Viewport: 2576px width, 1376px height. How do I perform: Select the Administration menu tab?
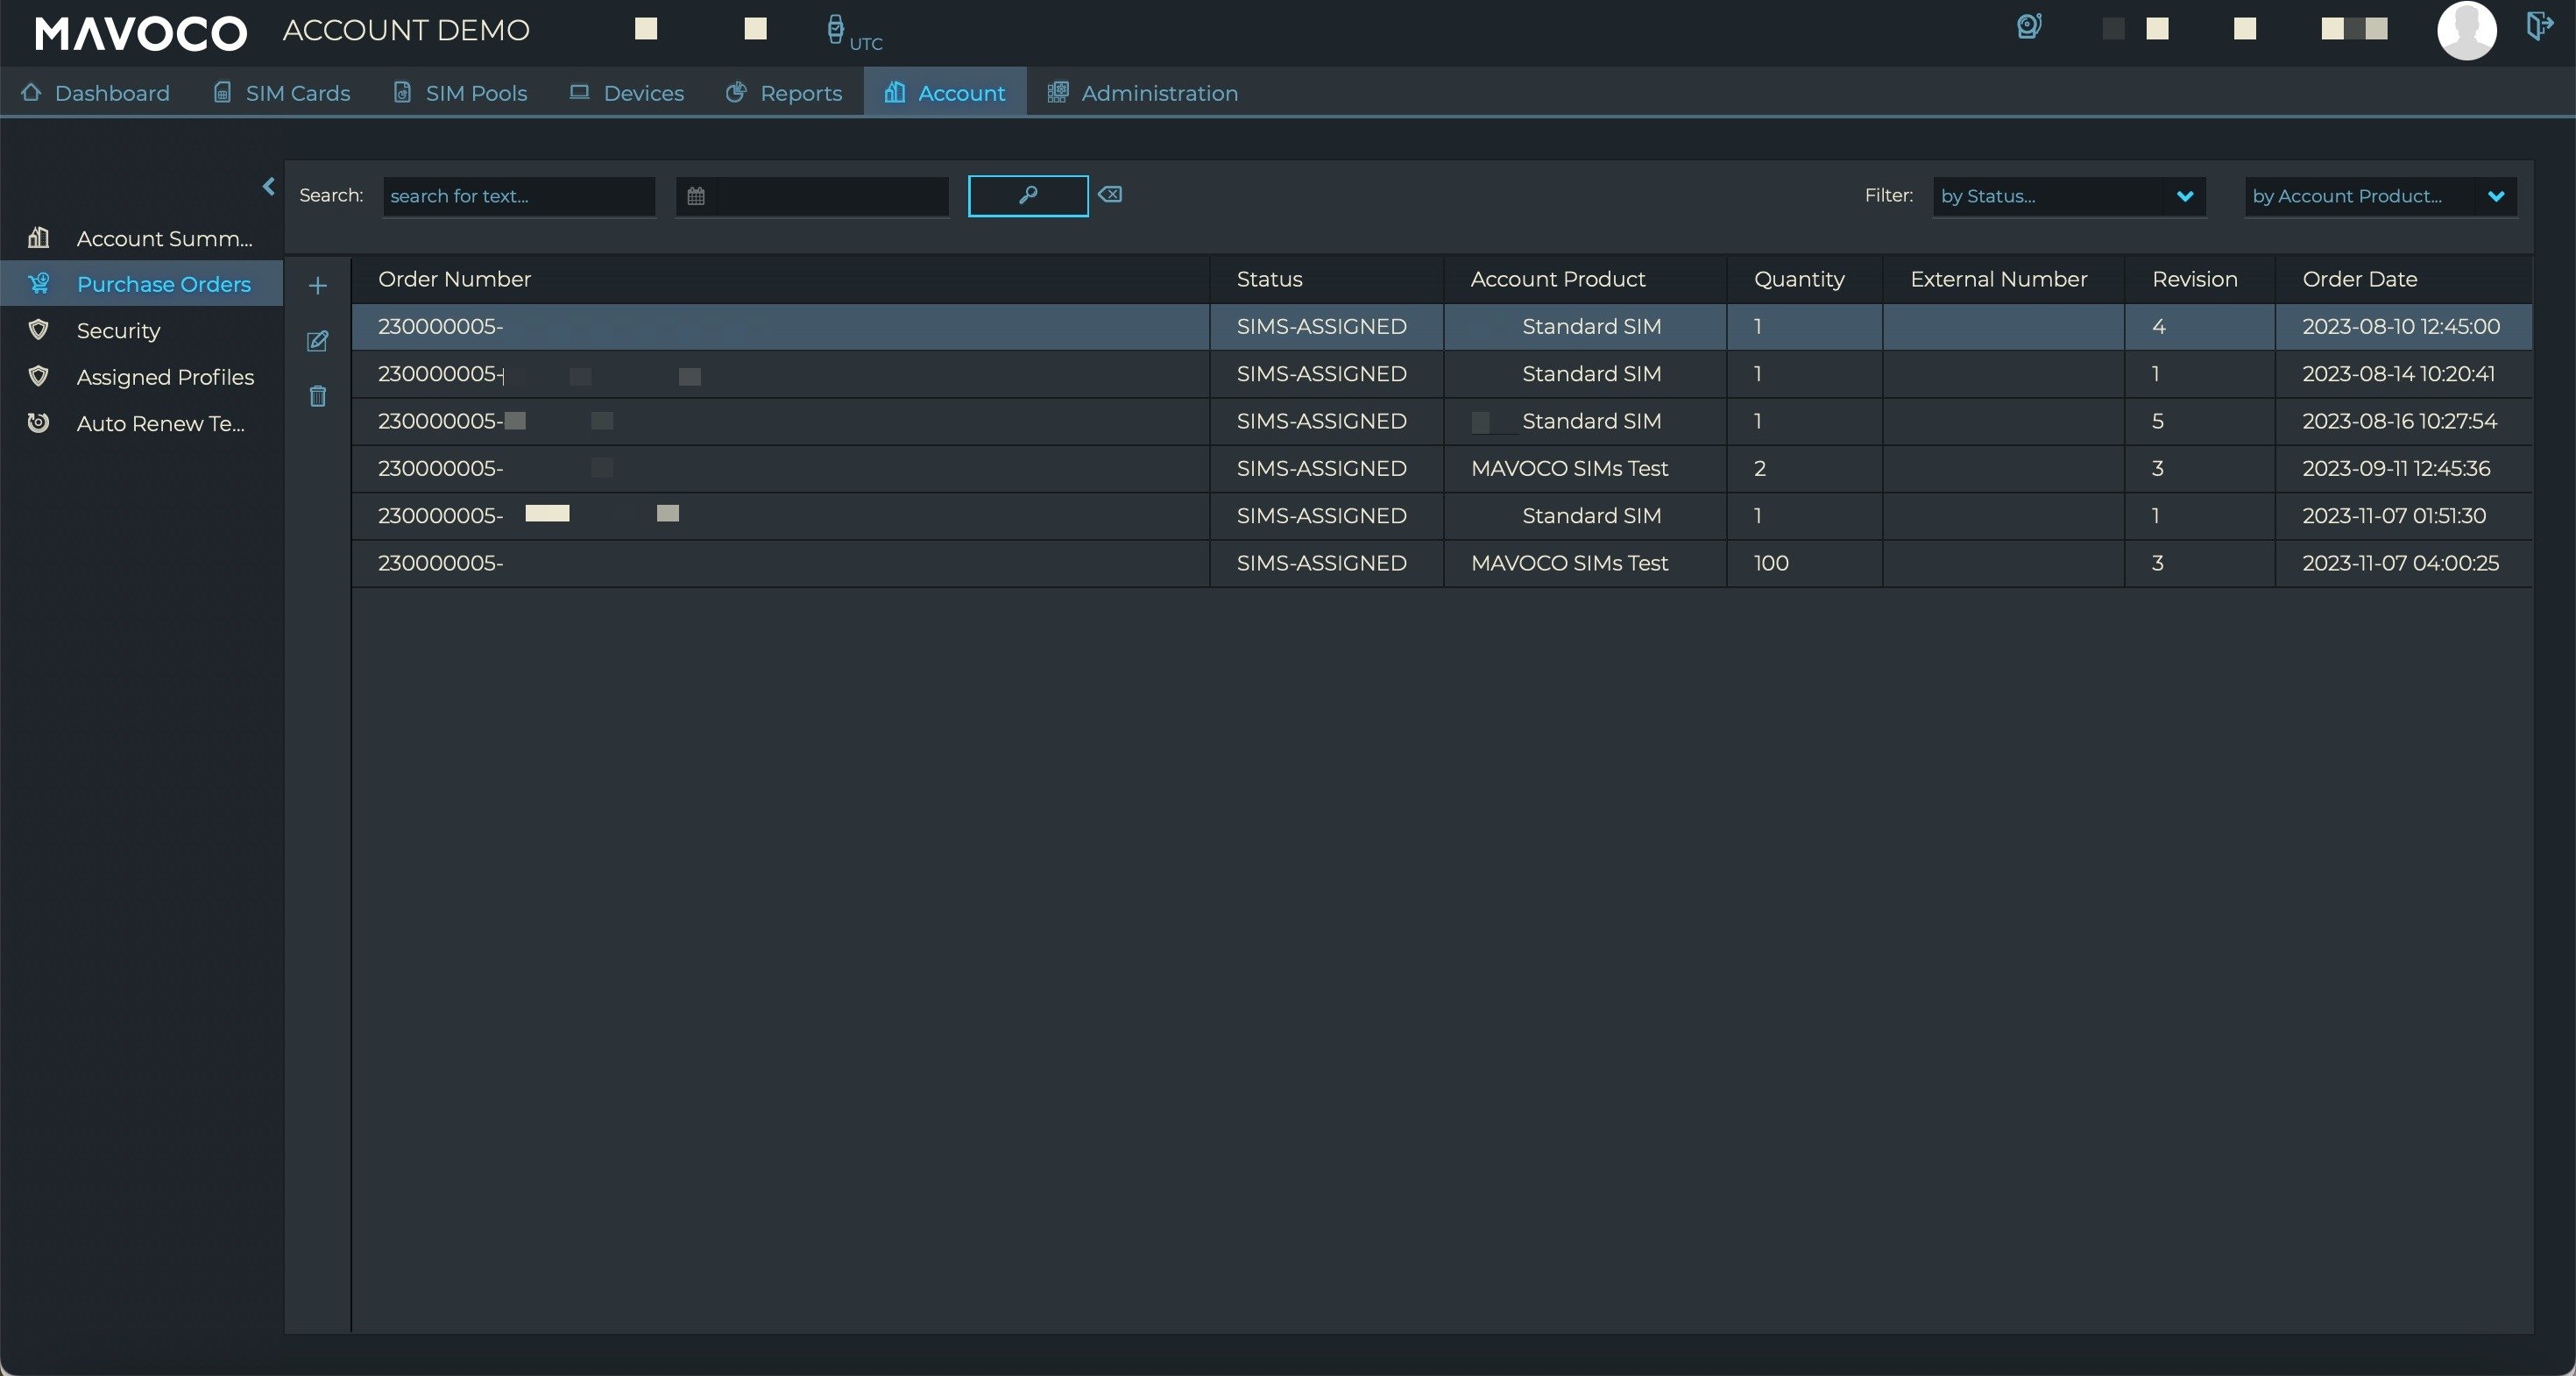pos(1158,92)
